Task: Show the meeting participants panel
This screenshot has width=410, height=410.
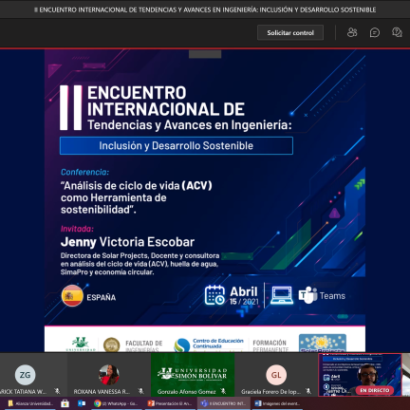Action: pos(352,32)
